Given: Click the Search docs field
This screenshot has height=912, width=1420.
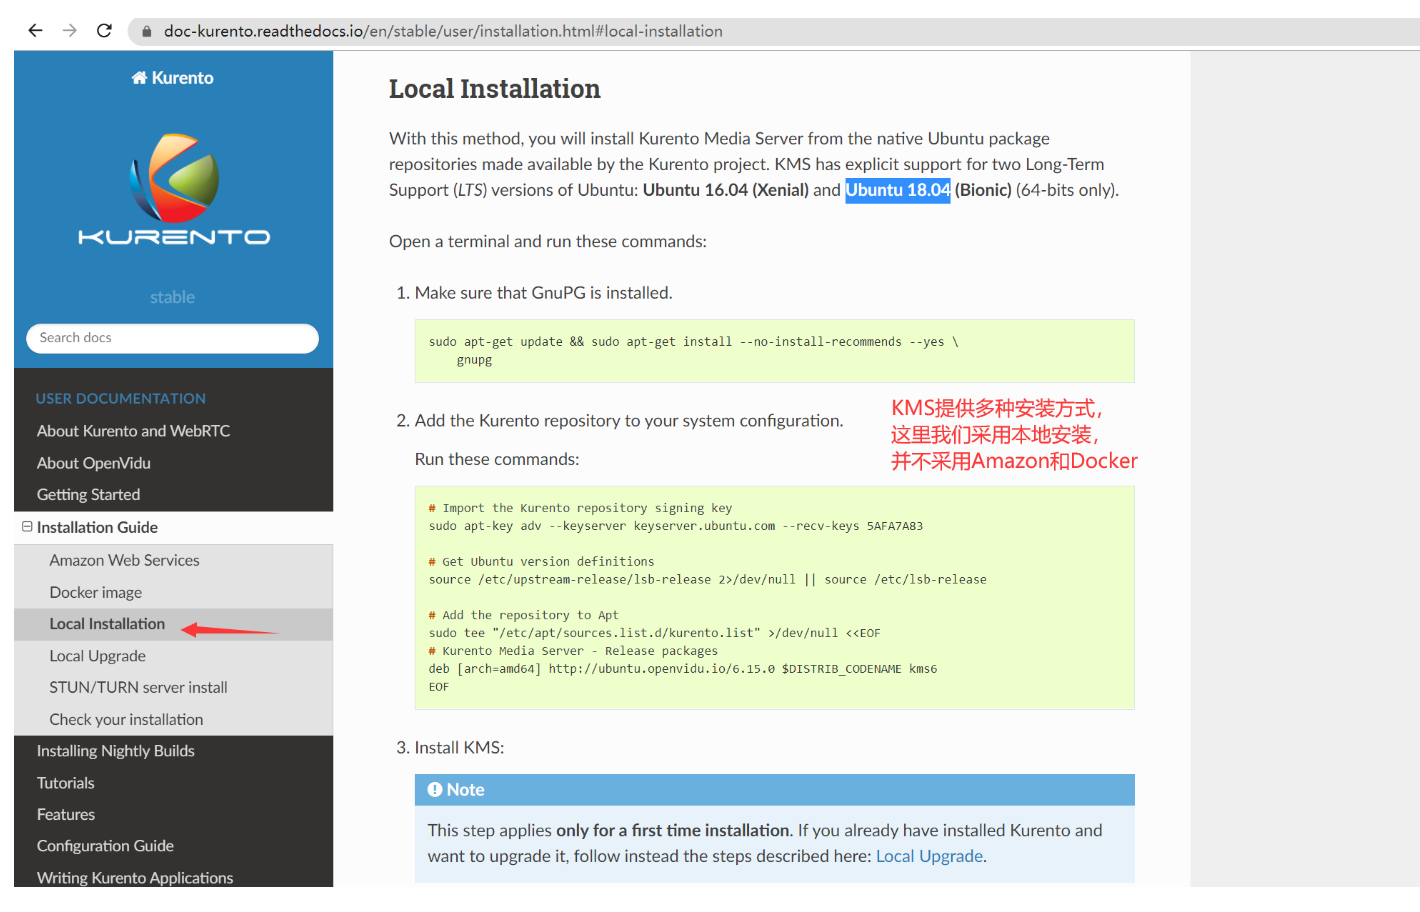Looking at the screenshot, I should 172,338.
